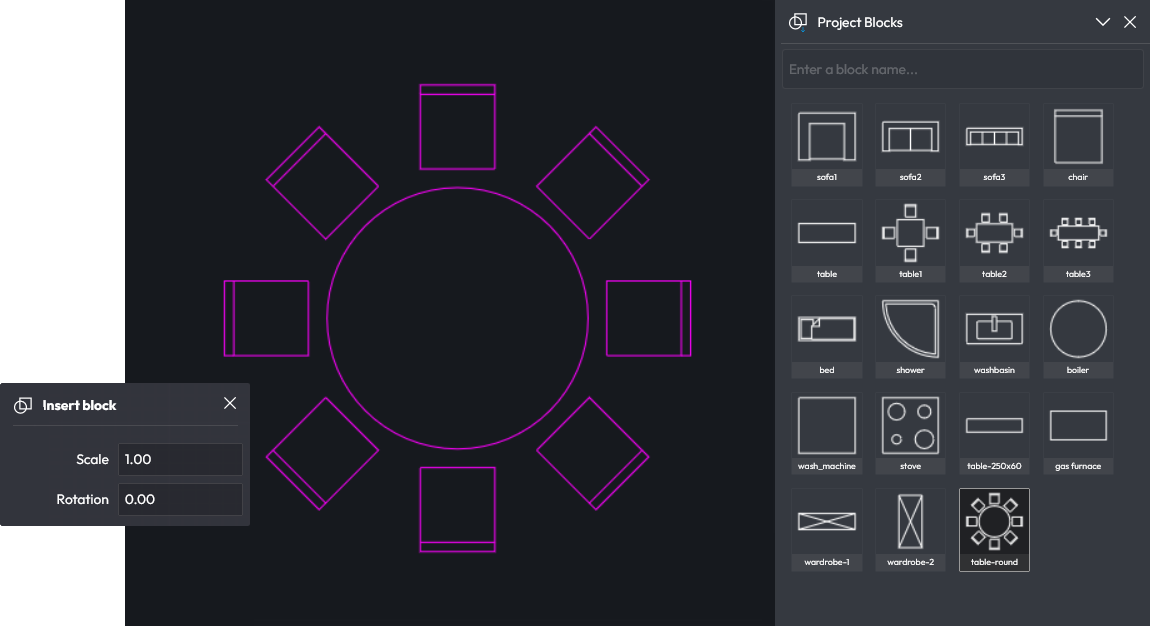Collapse the Project Blocks panel chevron
Image resolution: width=1150 pixels, height=626 pixels.
coord(1103,22)
